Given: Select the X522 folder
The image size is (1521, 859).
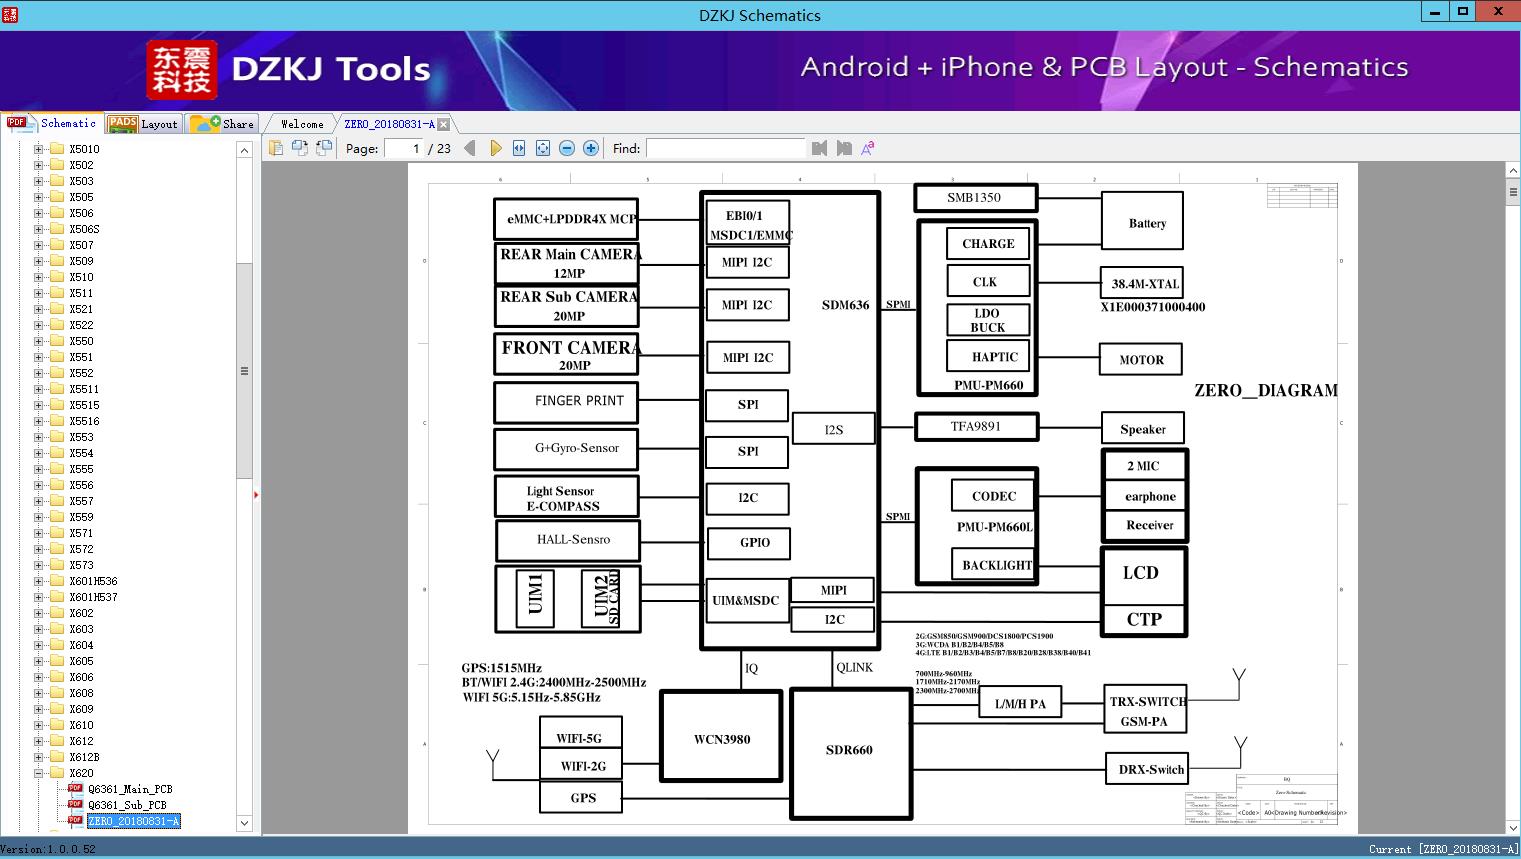Looking at the screenshot, I should pyautogui.click(x=81, y=325).
